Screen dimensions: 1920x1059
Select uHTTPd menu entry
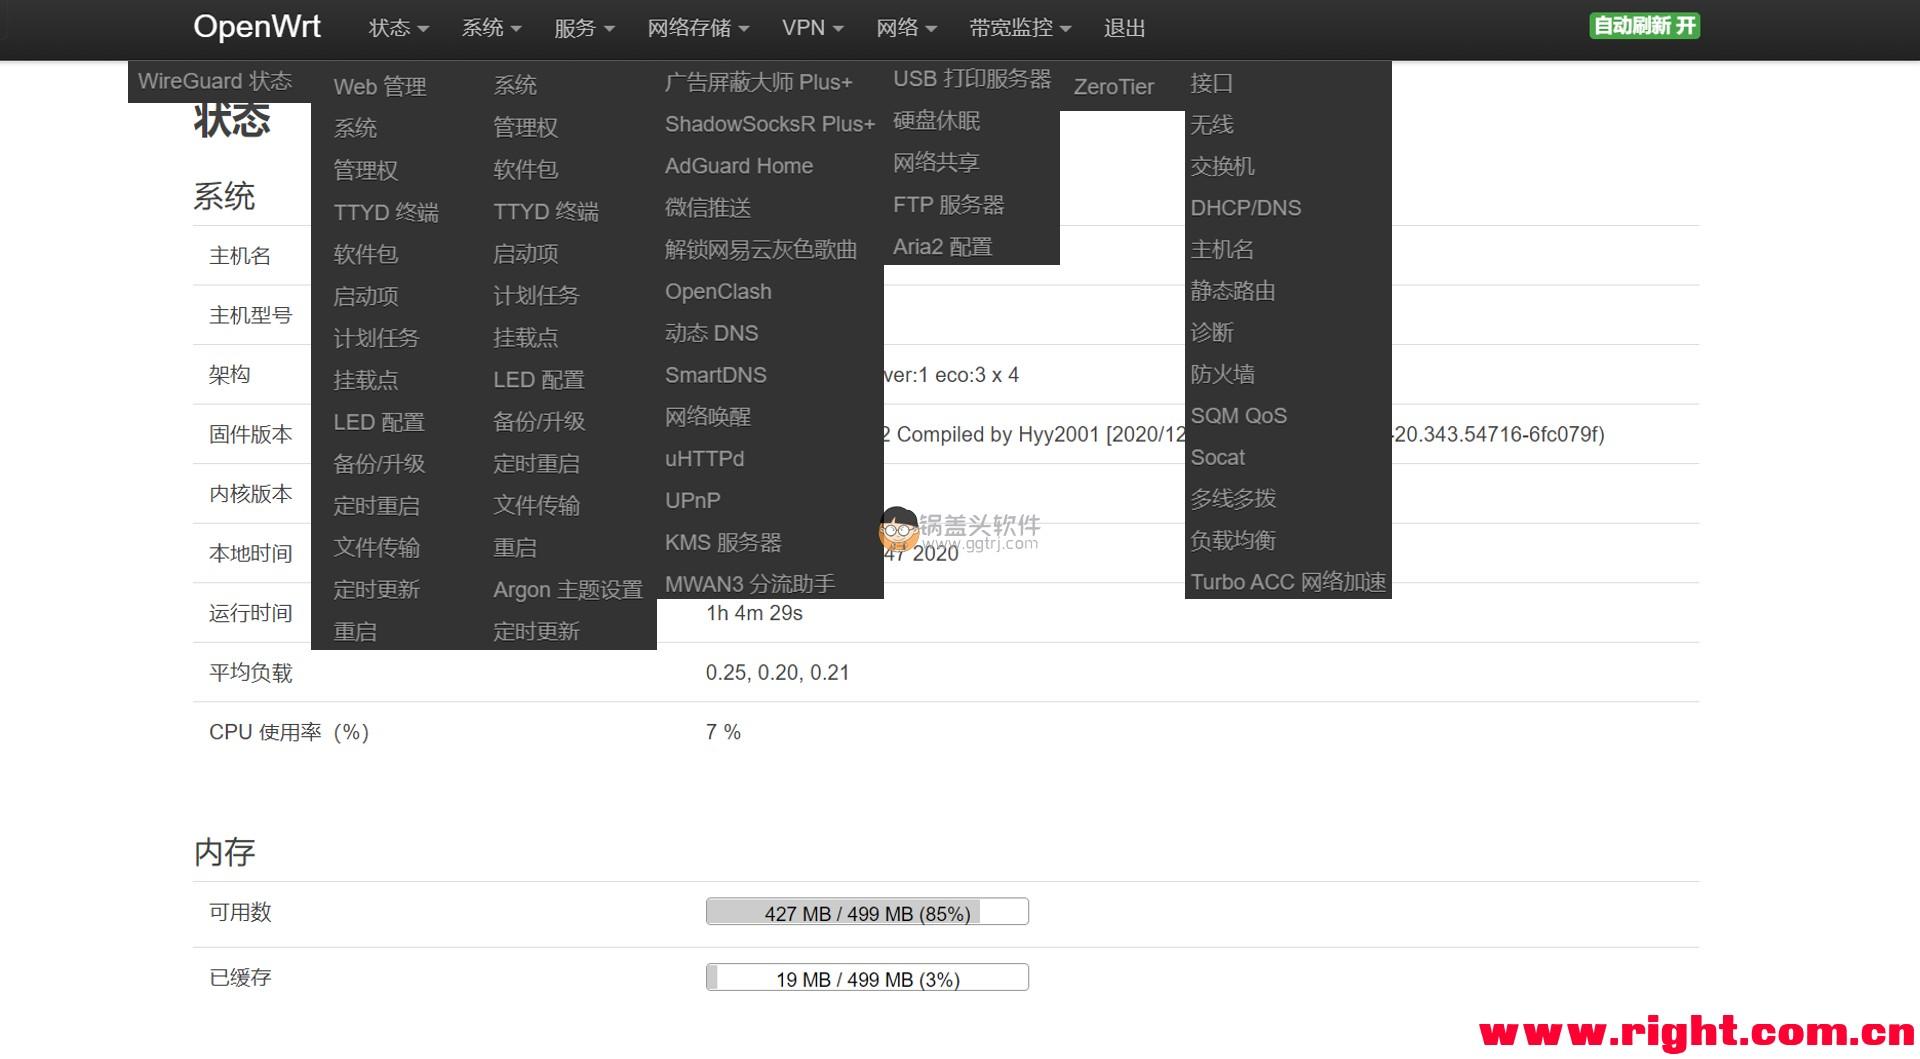[705, 458]
